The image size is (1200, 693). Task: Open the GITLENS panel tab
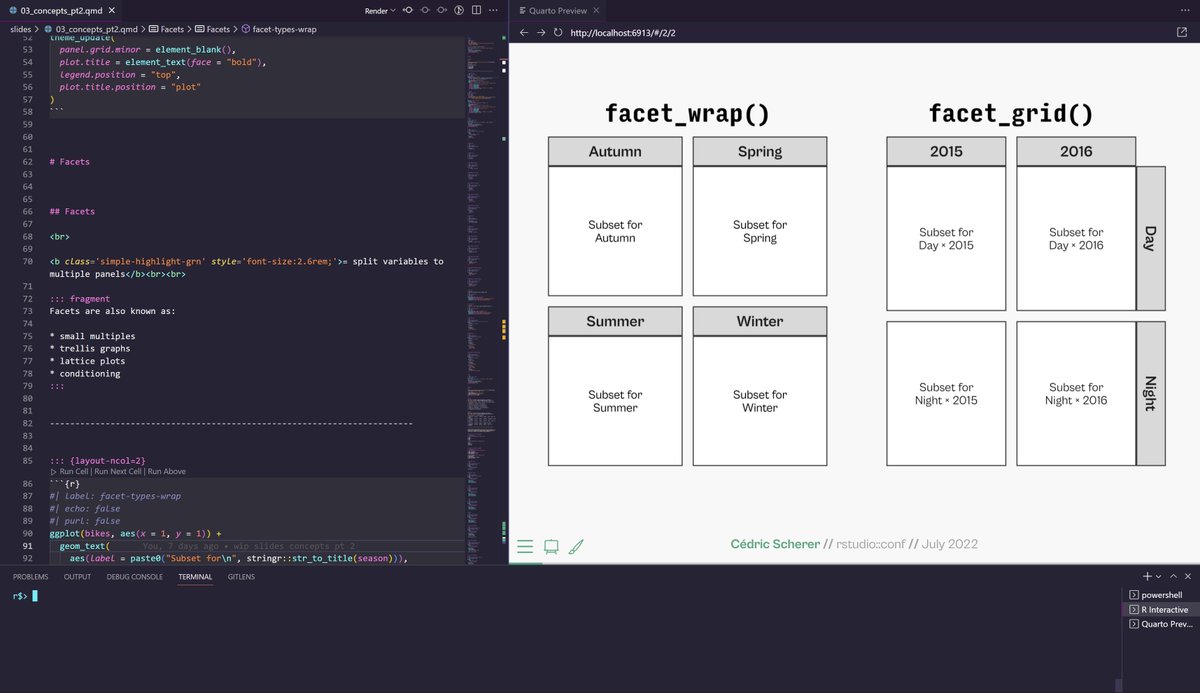241,576
